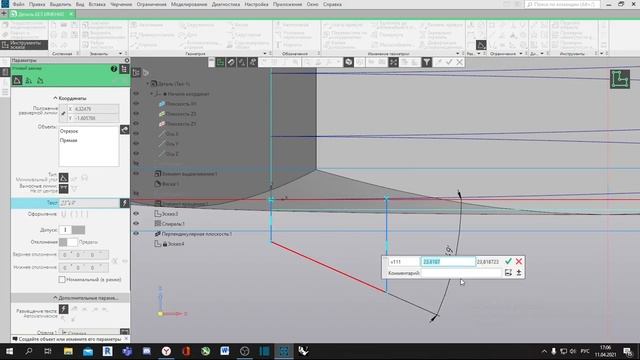Viewport: 640px width, 360px height.
Task: Click the command search field
Action: (x=562, y=4)
